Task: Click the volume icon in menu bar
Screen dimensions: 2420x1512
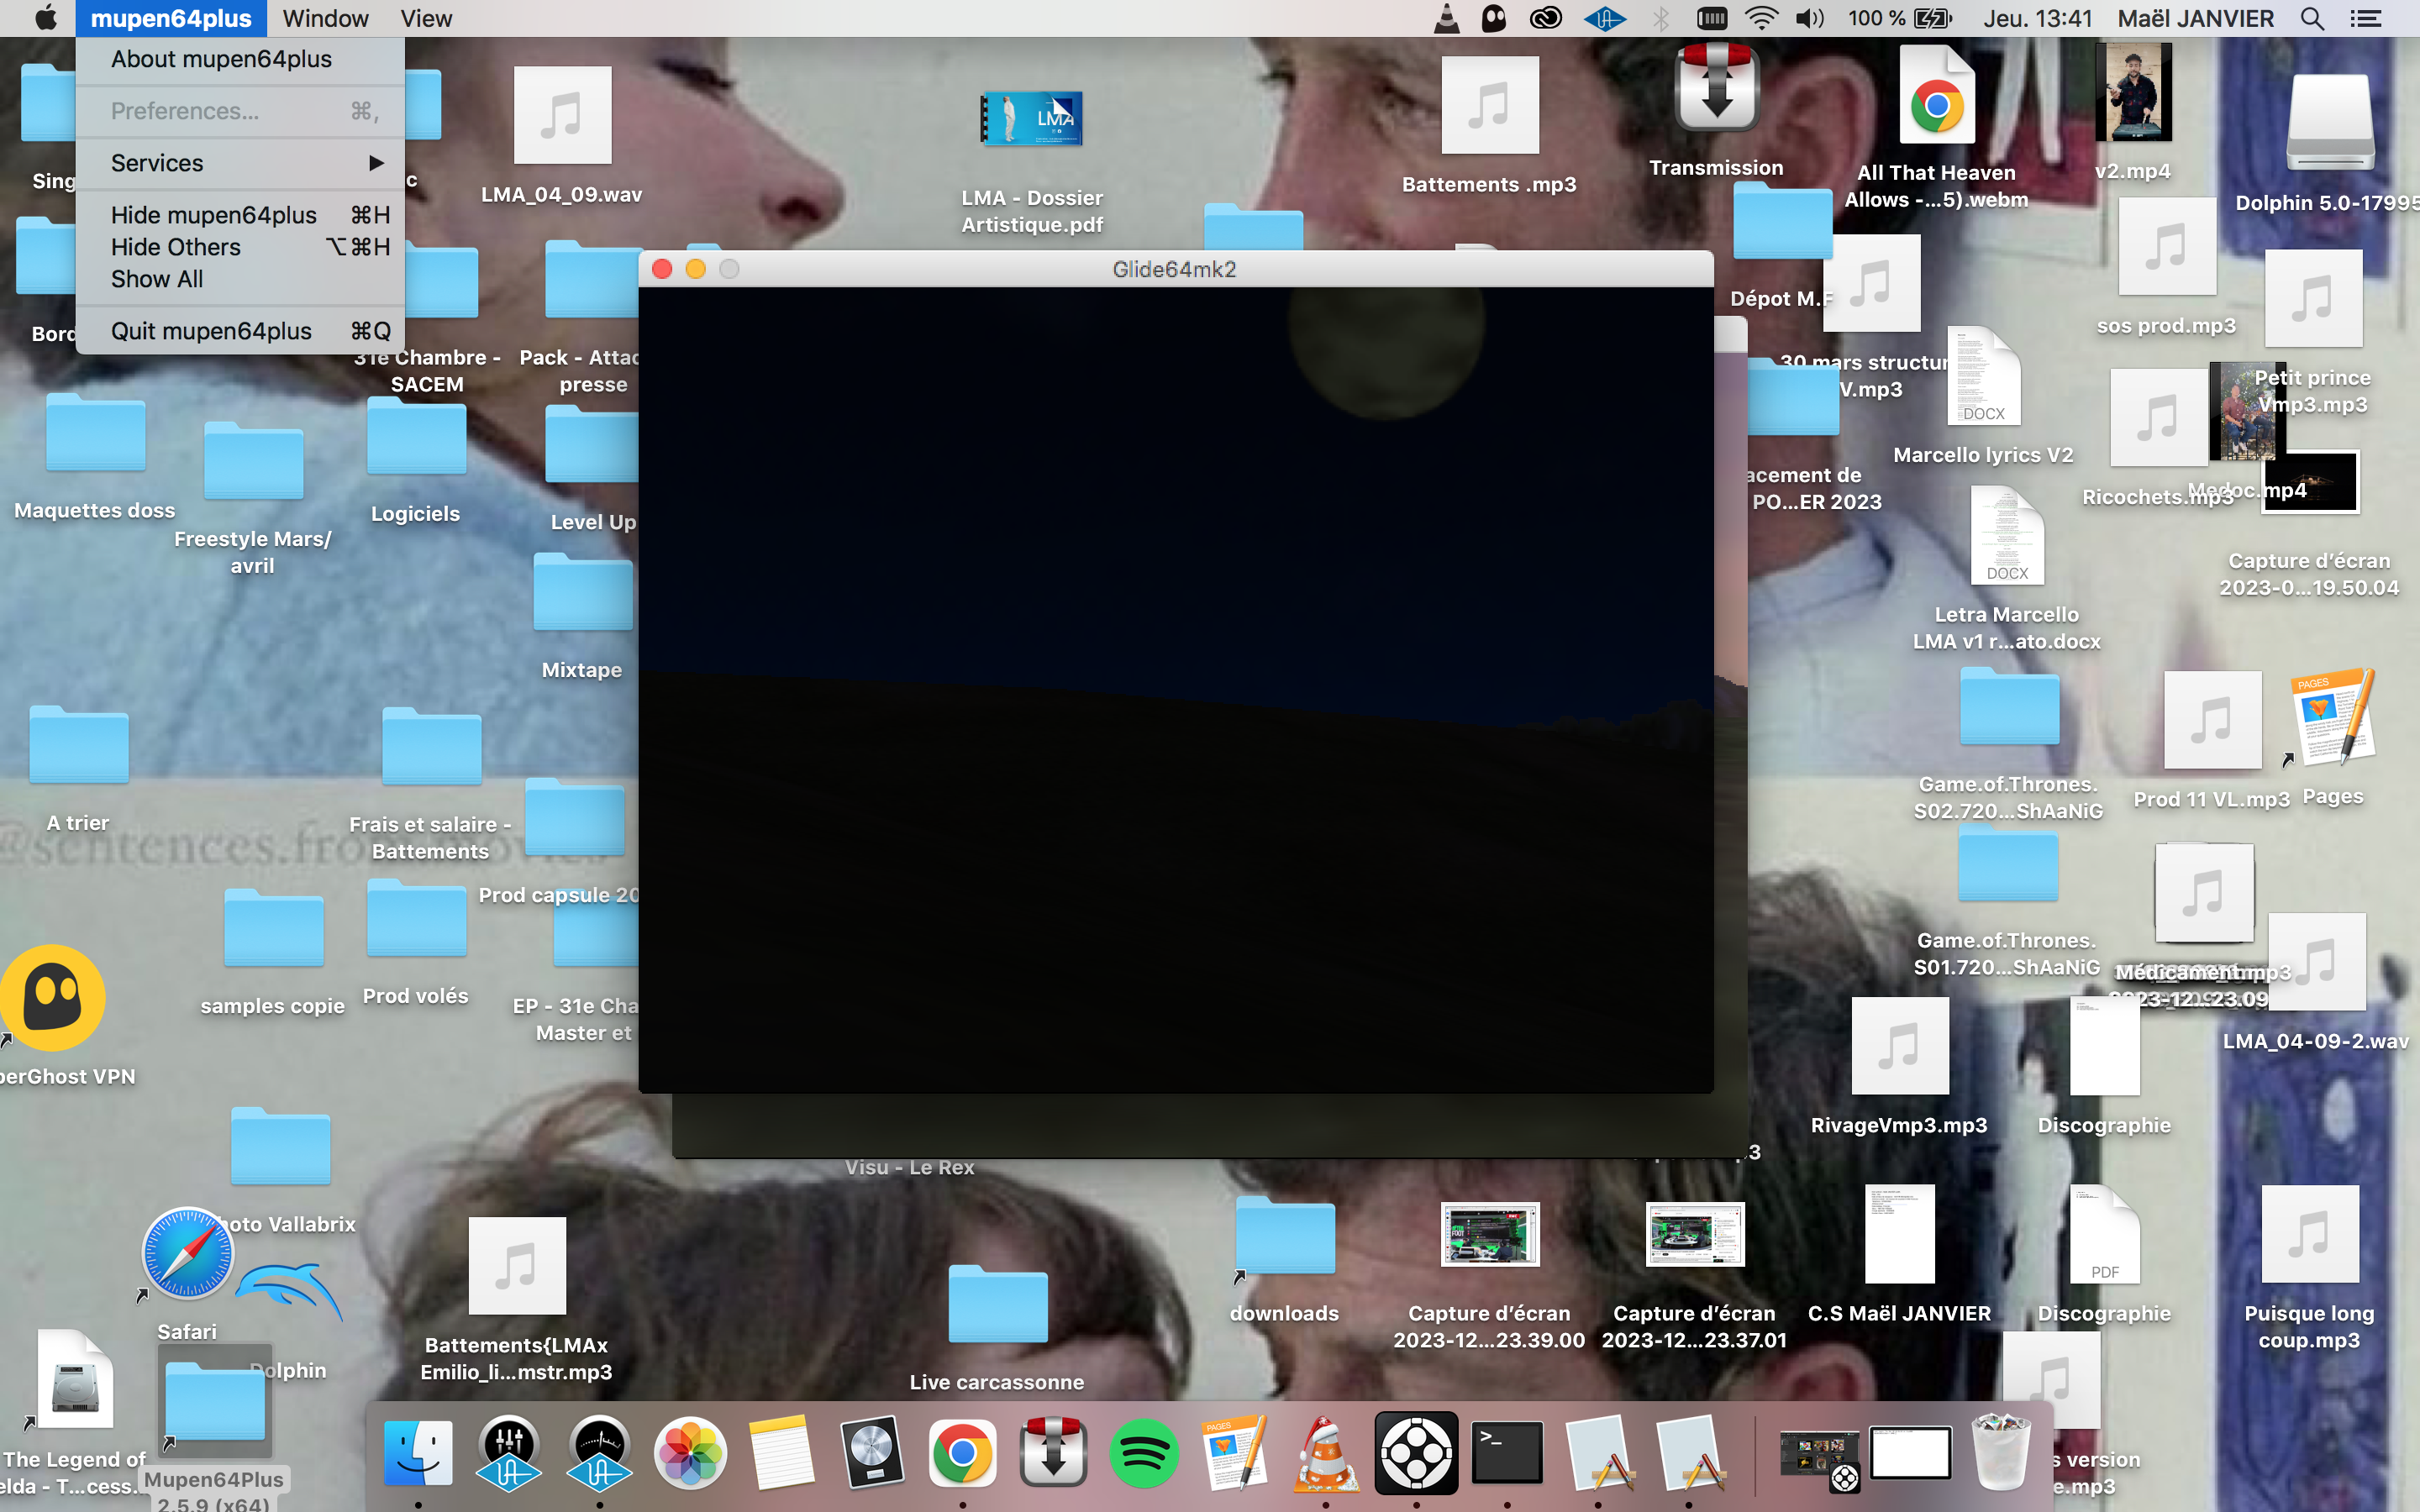Action: pos(1809,18)
